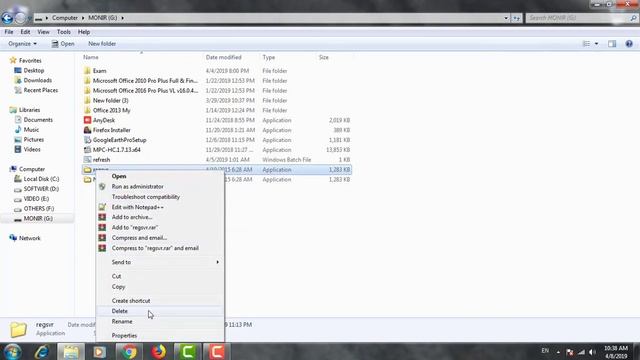Select the New folder (3) item
The width and height of the screenshot is (640, 360).
110,100
